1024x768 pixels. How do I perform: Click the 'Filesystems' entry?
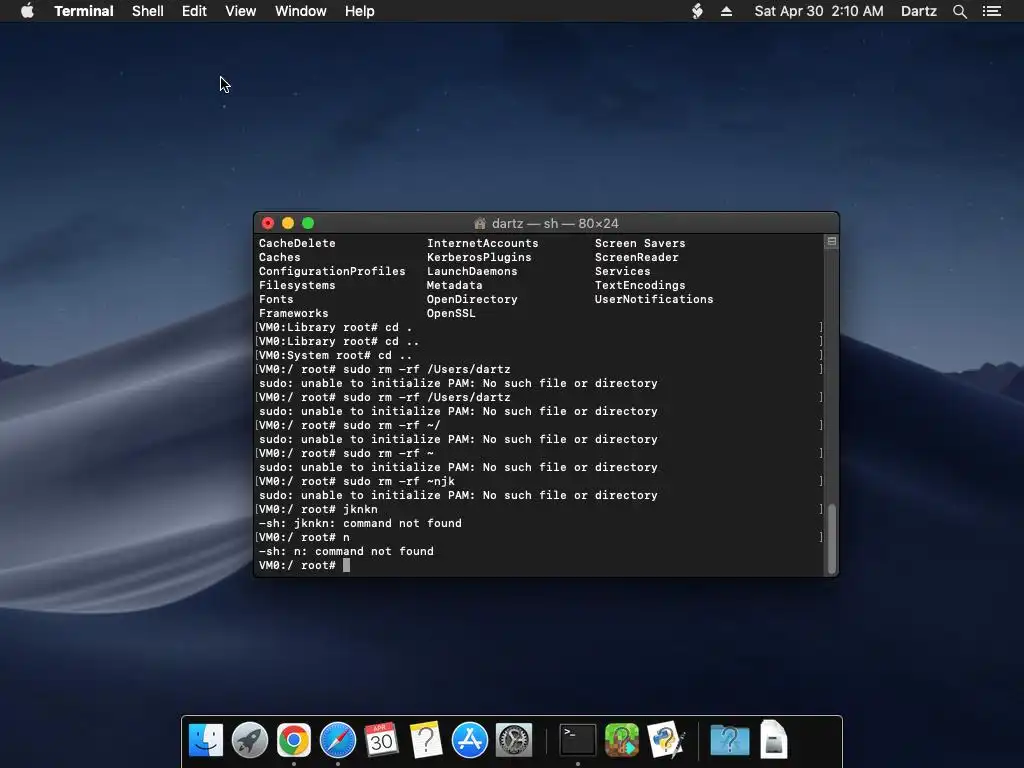click(x=297, y=285)
